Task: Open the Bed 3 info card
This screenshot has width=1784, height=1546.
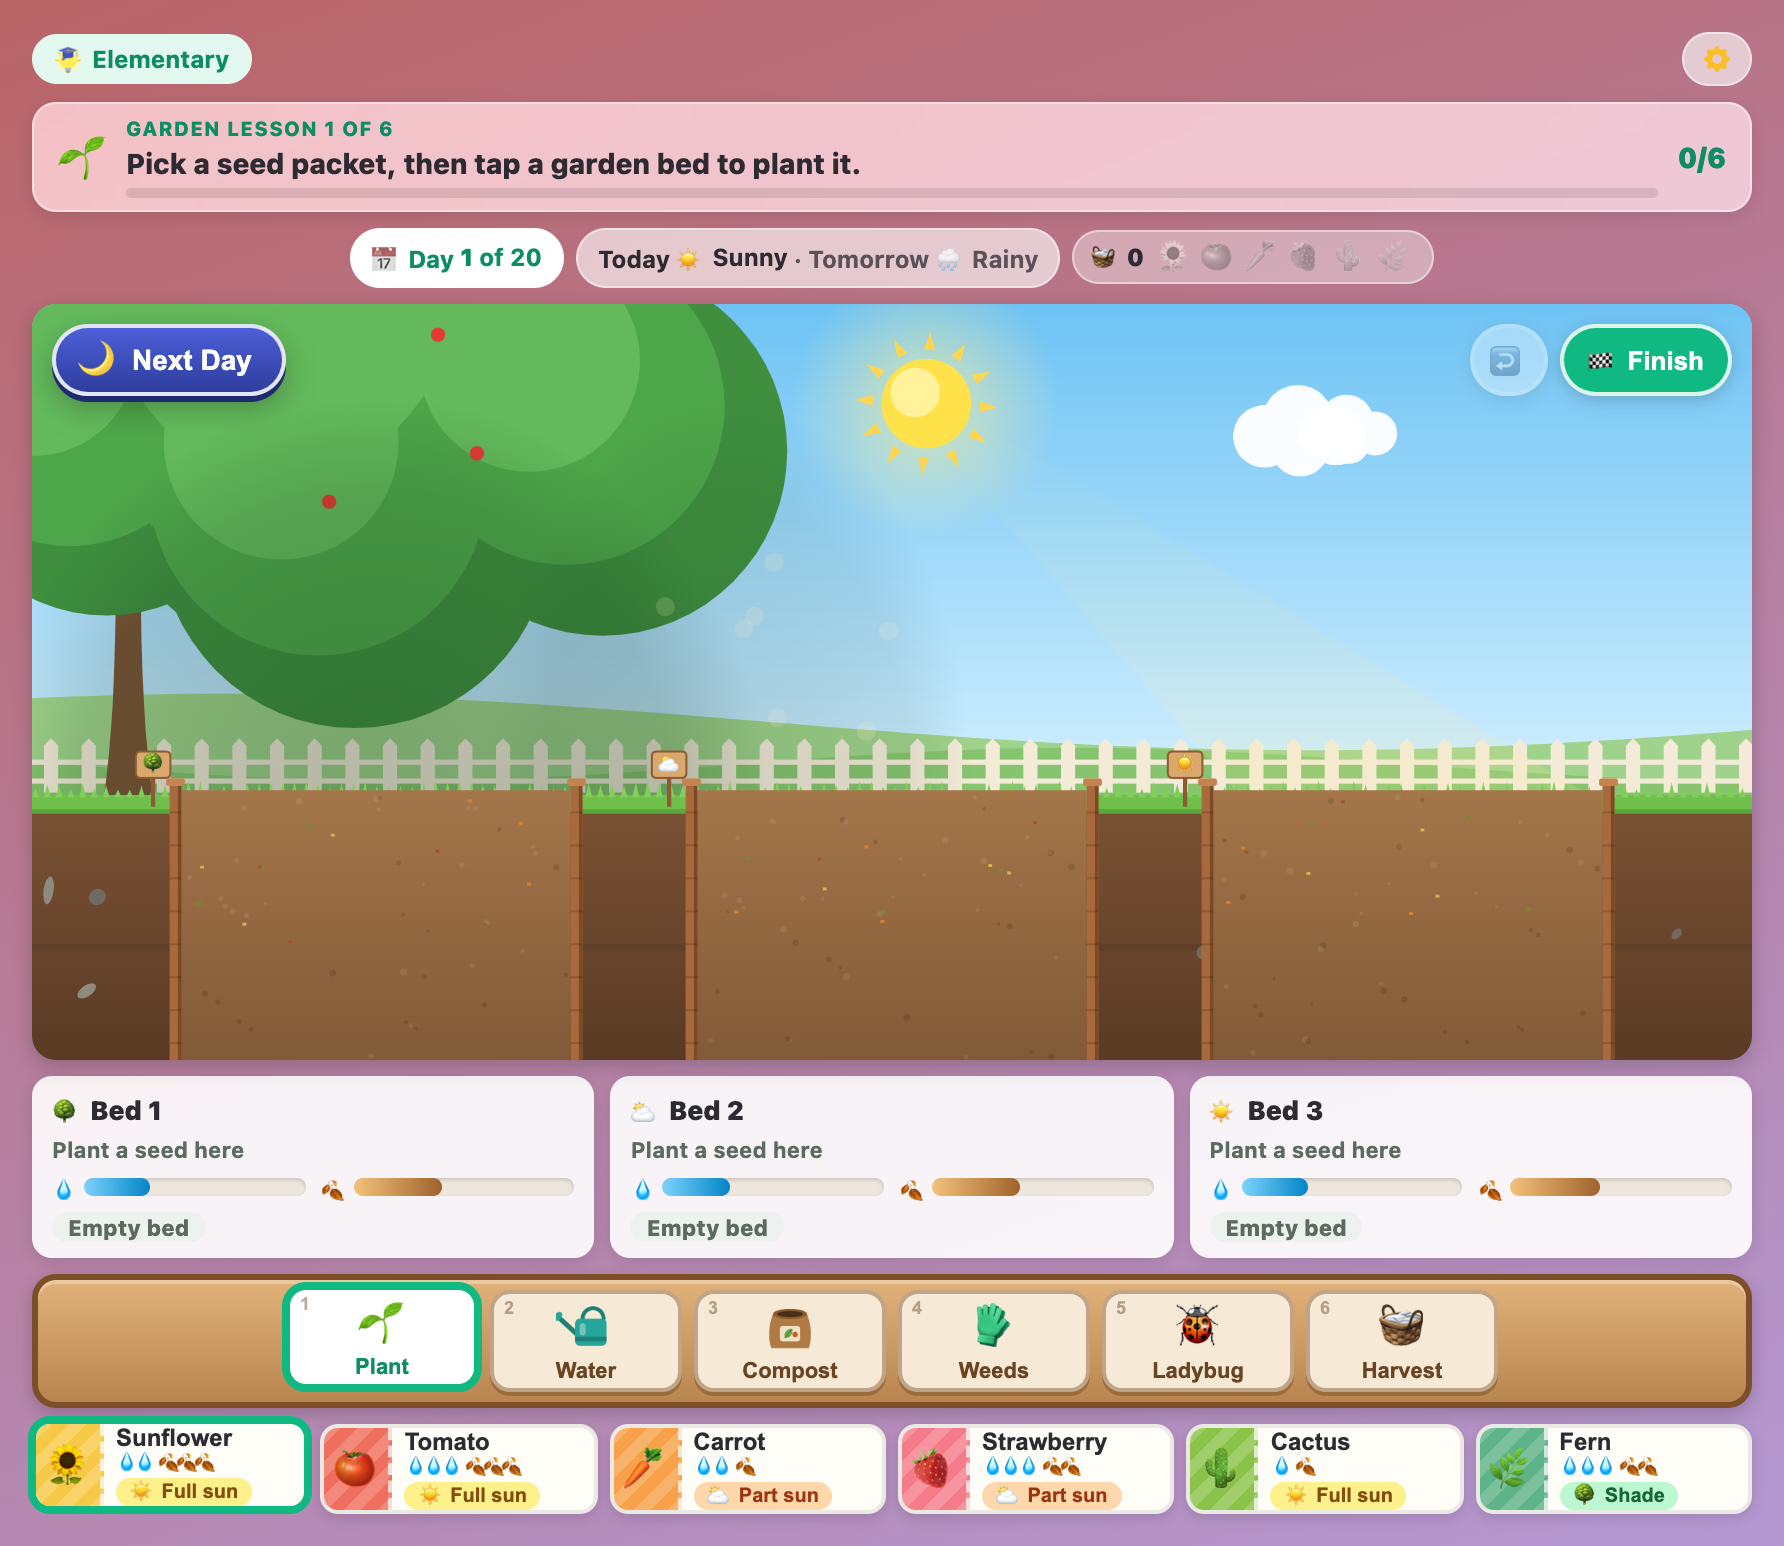Action: pos(1471,1167)
